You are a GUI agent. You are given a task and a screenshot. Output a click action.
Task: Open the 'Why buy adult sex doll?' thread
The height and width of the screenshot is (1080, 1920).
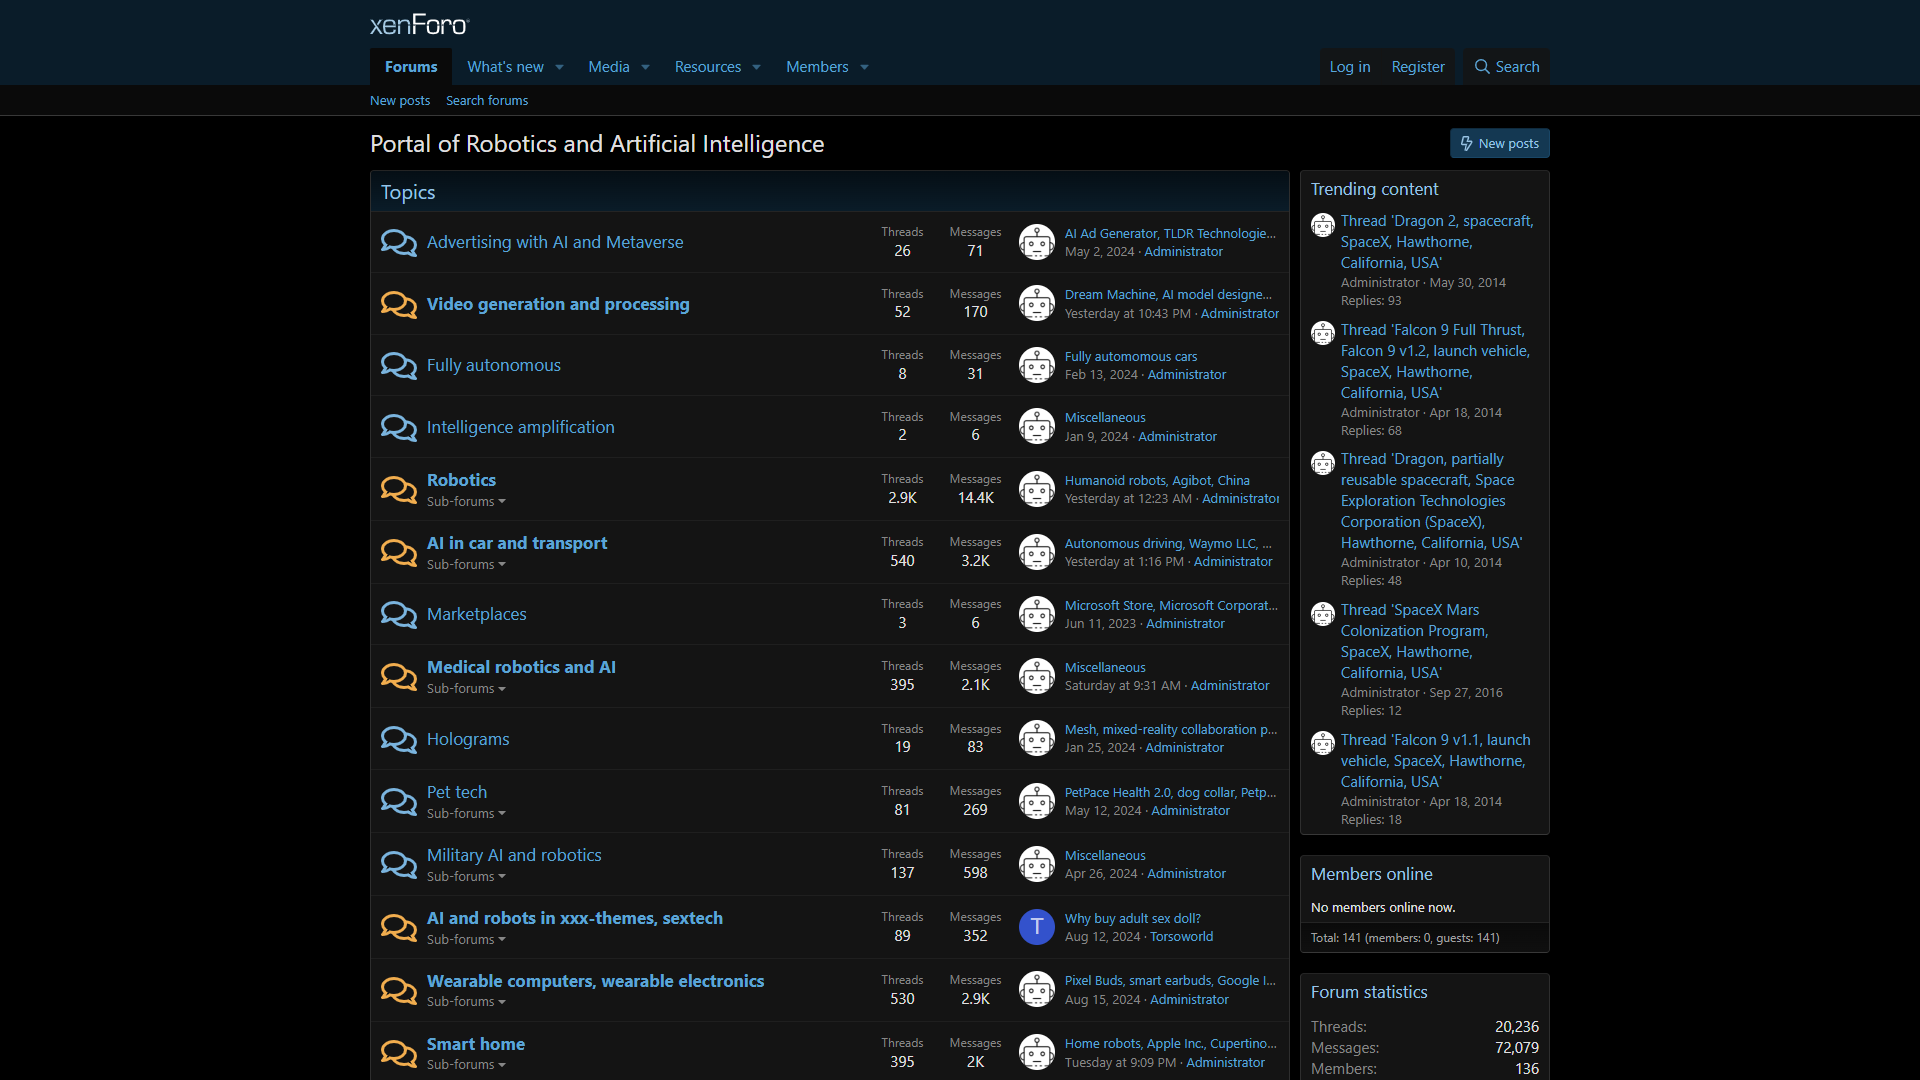pyautogui.click(x=1132, y=917)
